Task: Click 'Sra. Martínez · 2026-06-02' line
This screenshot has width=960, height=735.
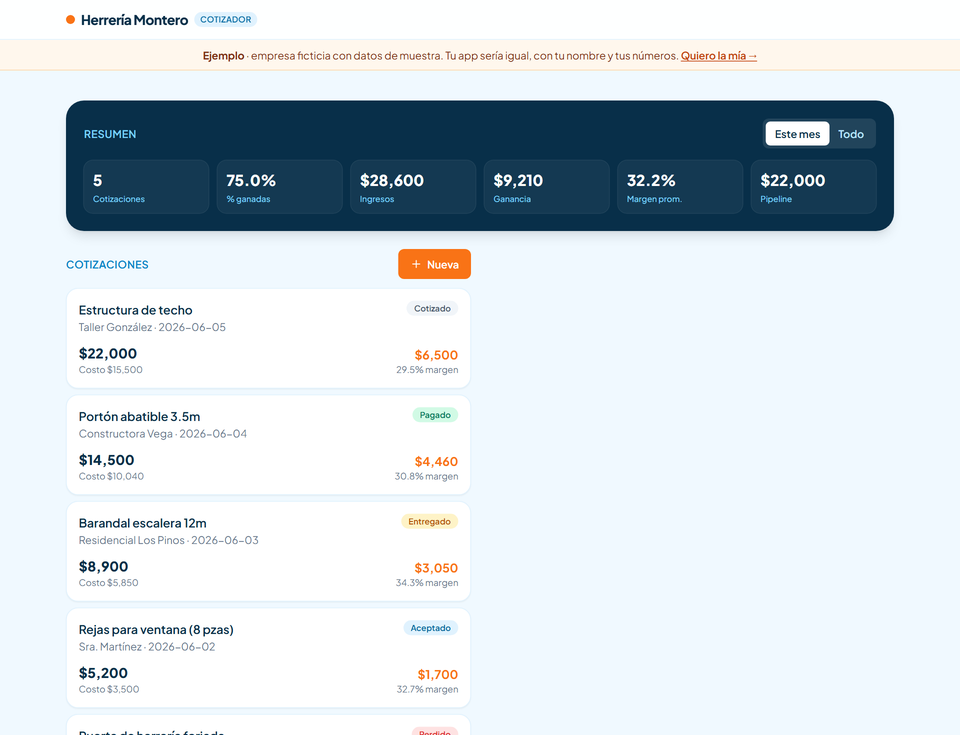Action: click(x=147, y=647)
